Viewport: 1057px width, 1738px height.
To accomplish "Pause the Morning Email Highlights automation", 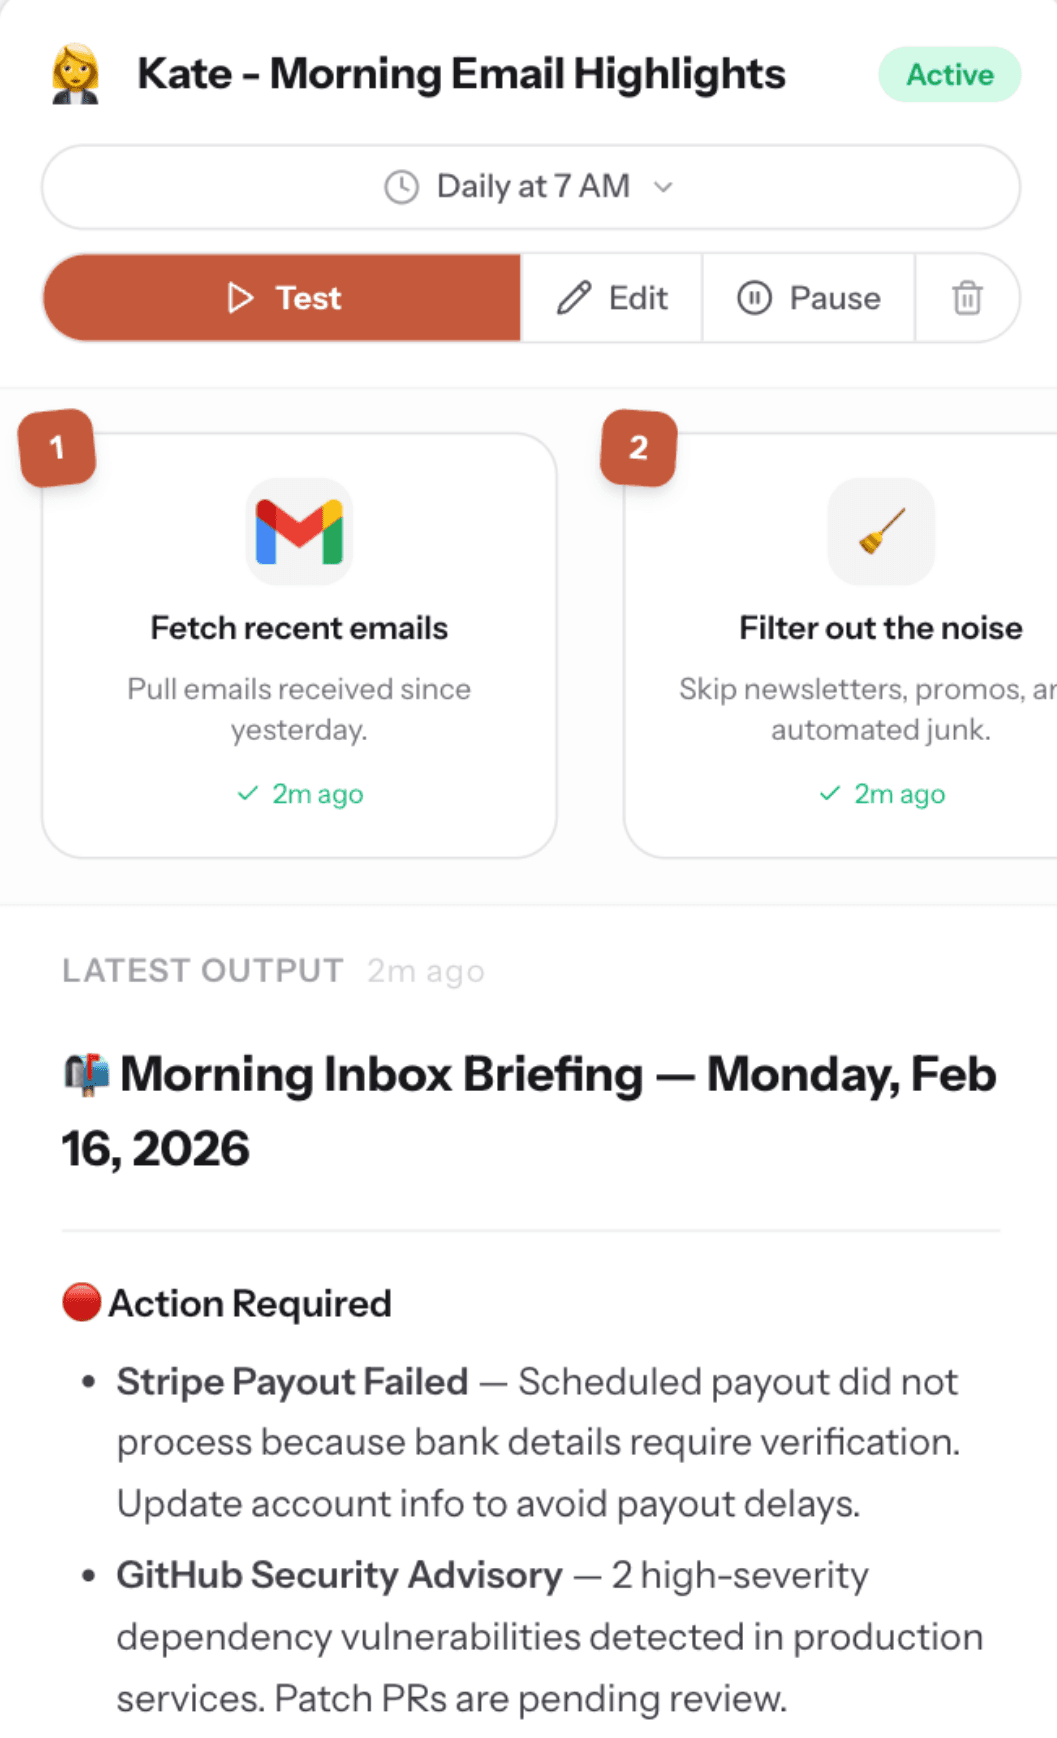I will (808, 298).
